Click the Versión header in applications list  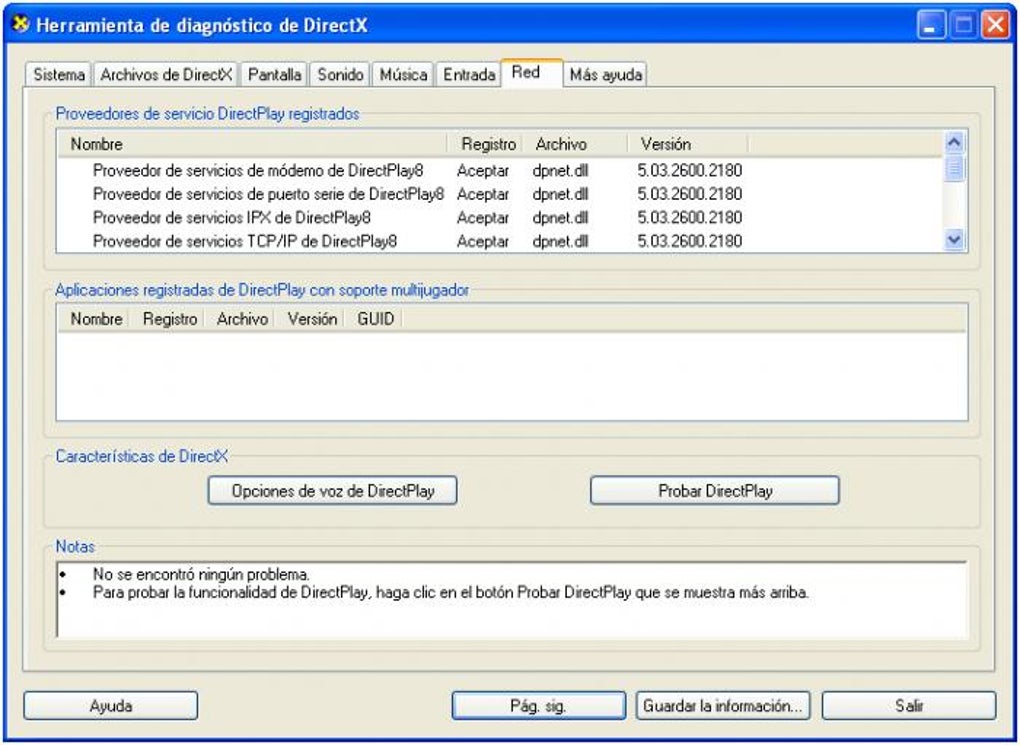(312, 319)
